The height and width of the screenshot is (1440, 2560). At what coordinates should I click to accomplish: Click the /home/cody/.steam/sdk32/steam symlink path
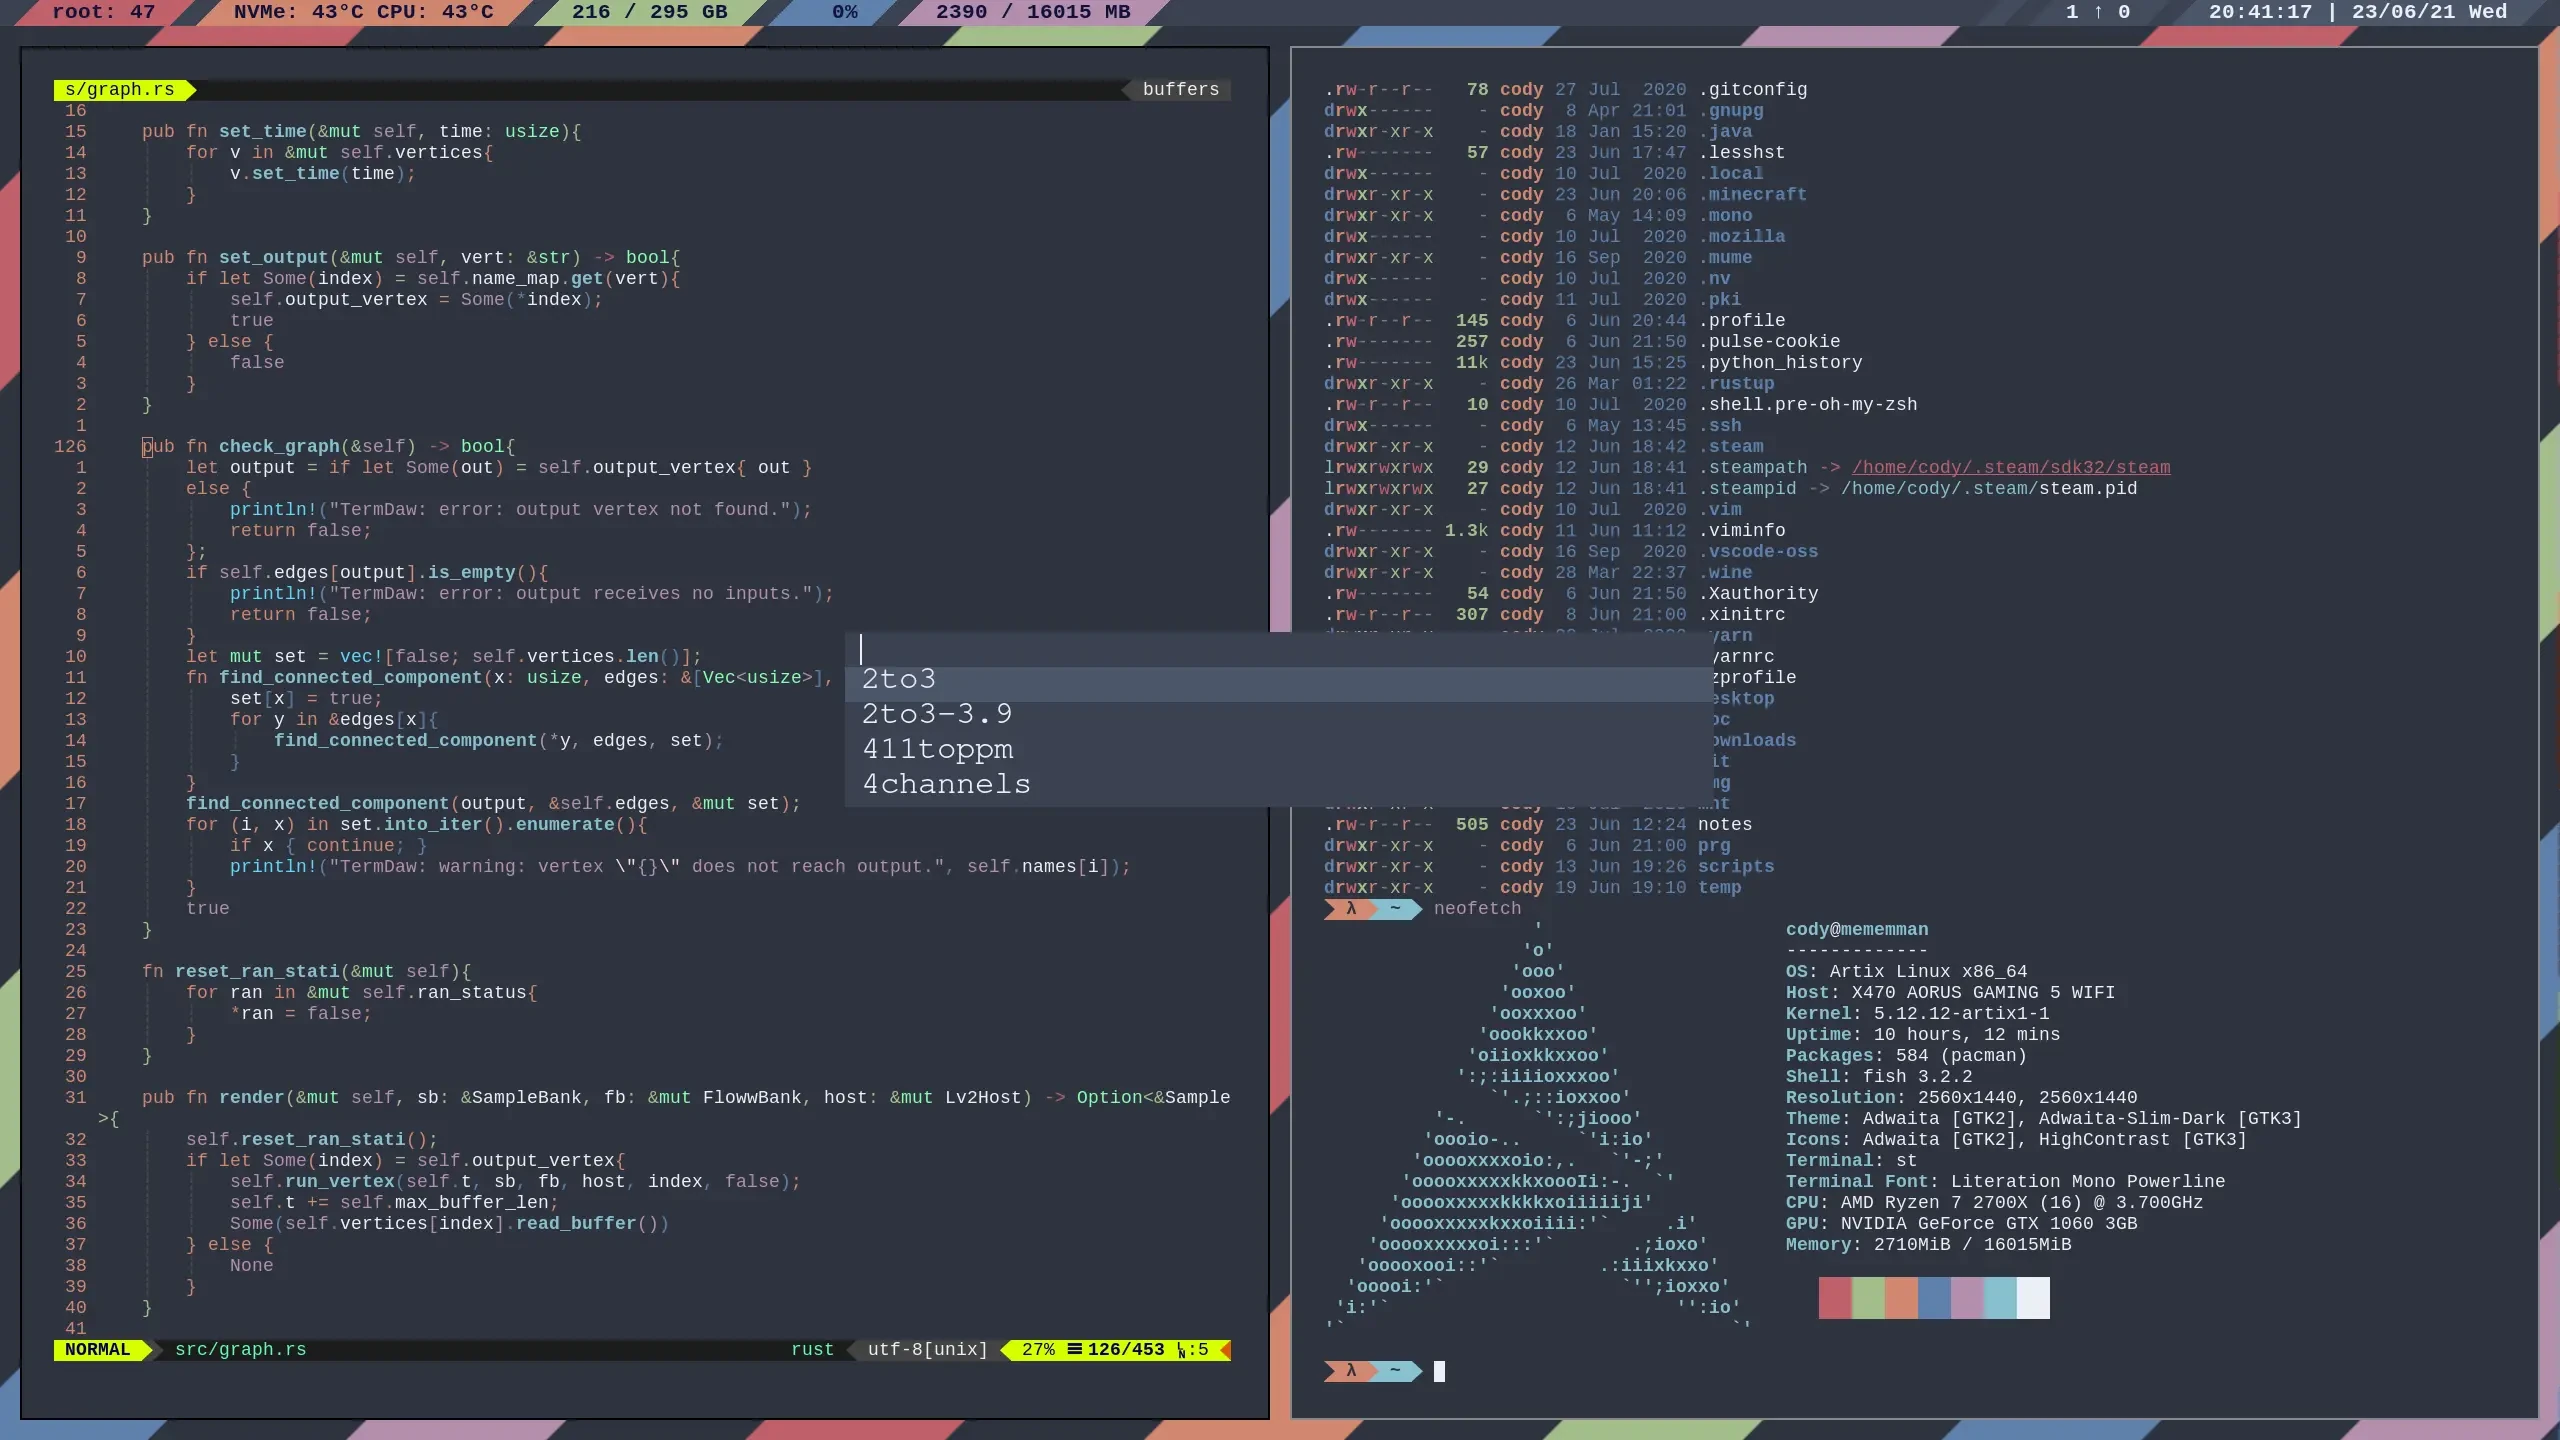point(2010,468)
